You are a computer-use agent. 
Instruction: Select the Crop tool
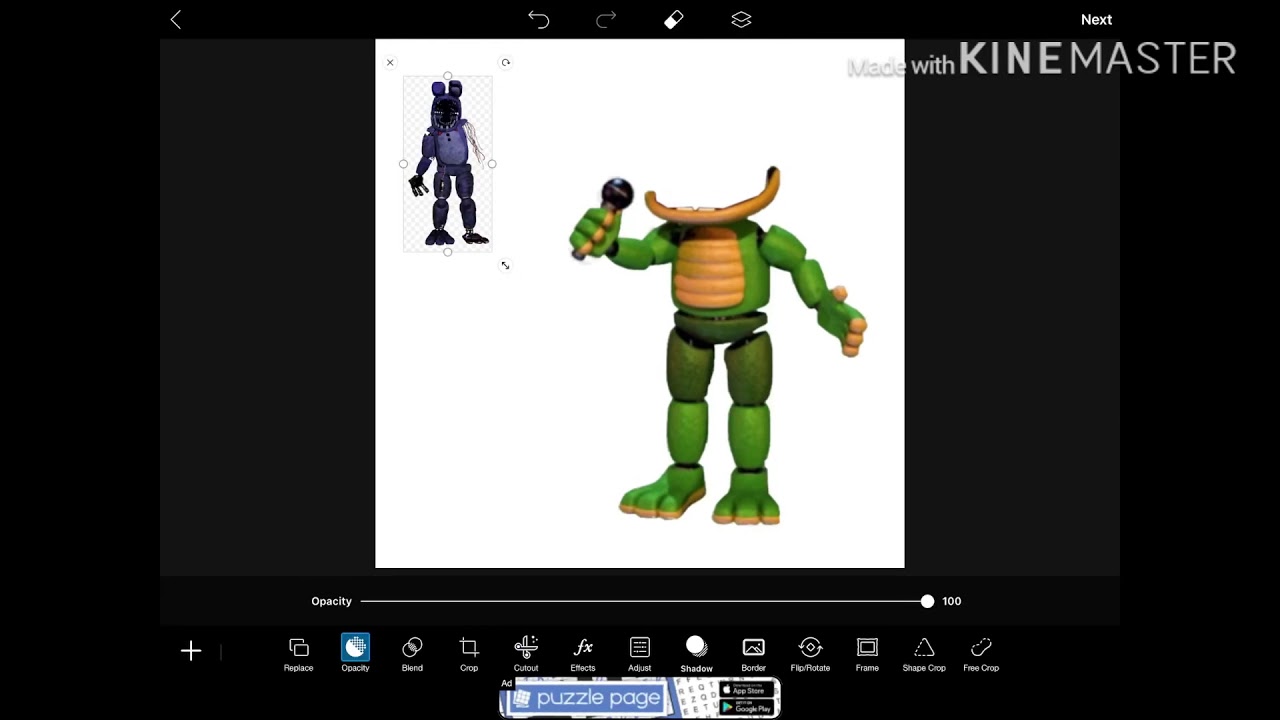(469, 654)
